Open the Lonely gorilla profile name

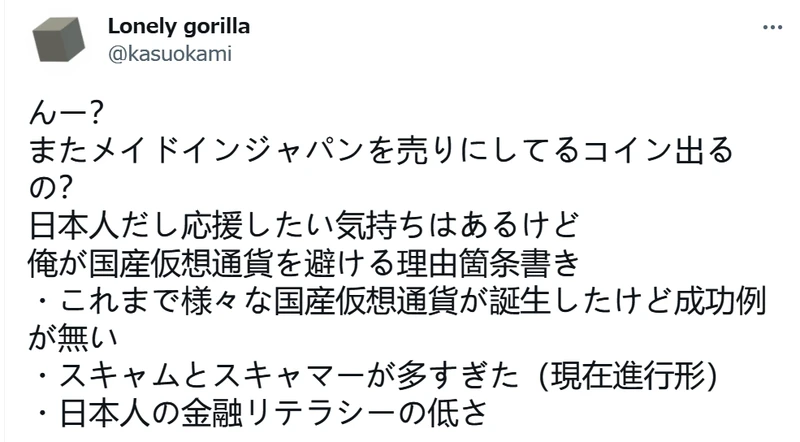[179, 27]
